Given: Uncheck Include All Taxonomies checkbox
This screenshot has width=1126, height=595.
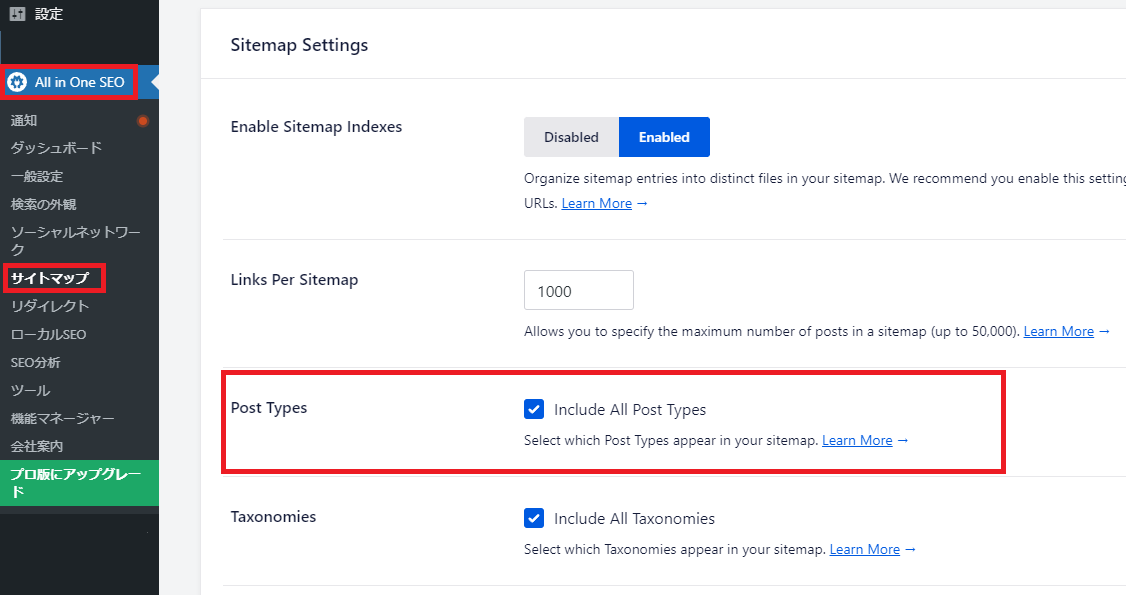Looking at the screenshot, I should click(x=535, y=518).
